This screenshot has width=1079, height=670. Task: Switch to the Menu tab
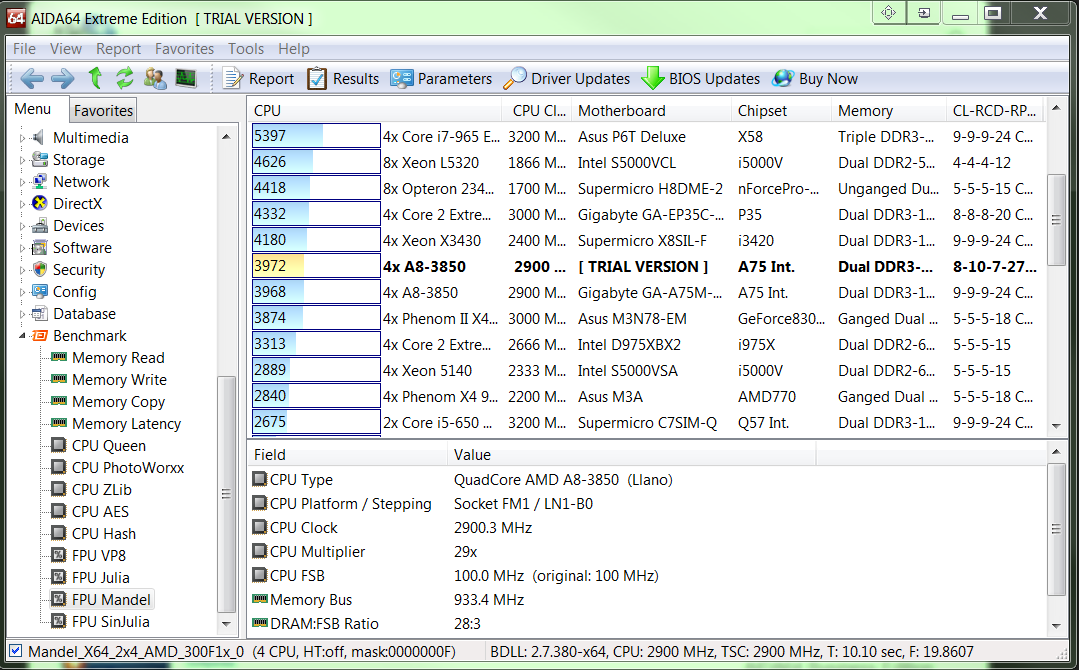(x=32, y=109)
